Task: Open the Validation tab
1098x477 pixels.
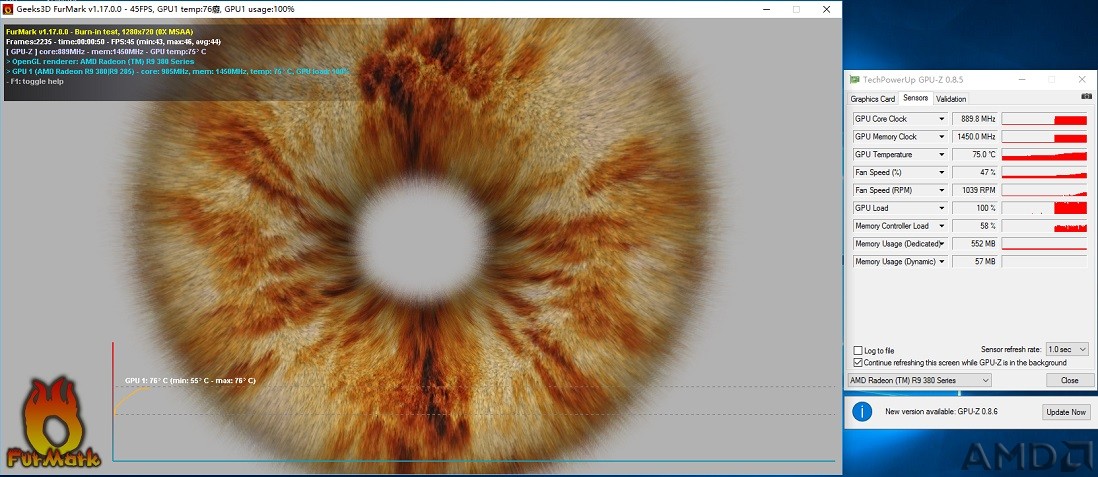Action: pos(951,99)
